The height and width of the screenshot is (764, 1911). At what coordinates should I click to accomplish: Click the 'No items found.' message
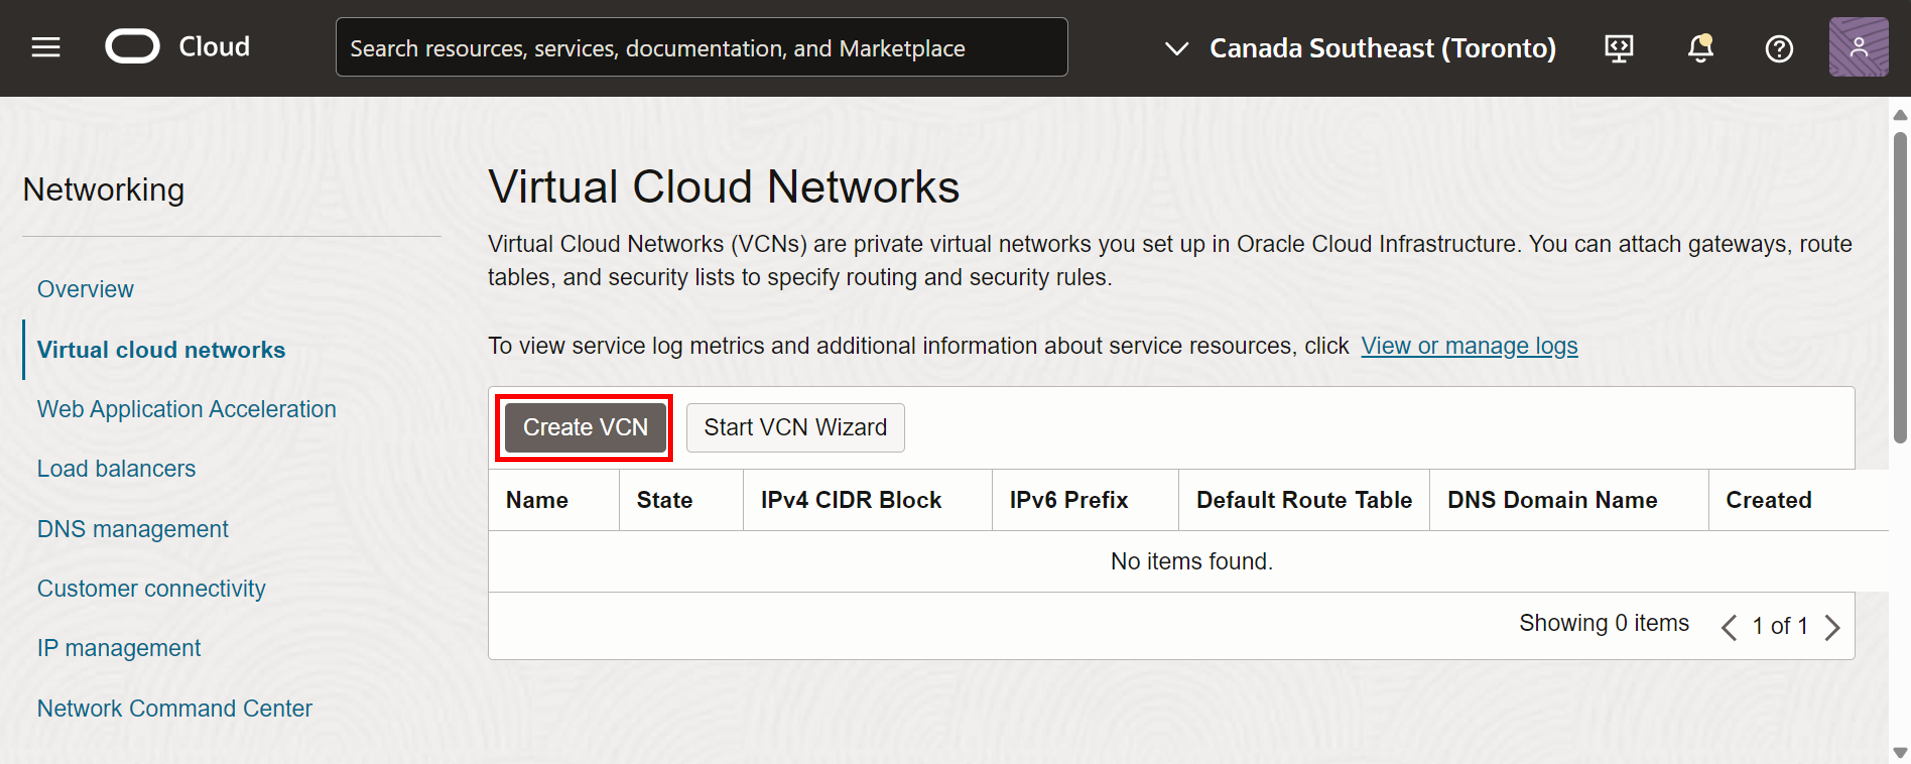(1191, 561)
